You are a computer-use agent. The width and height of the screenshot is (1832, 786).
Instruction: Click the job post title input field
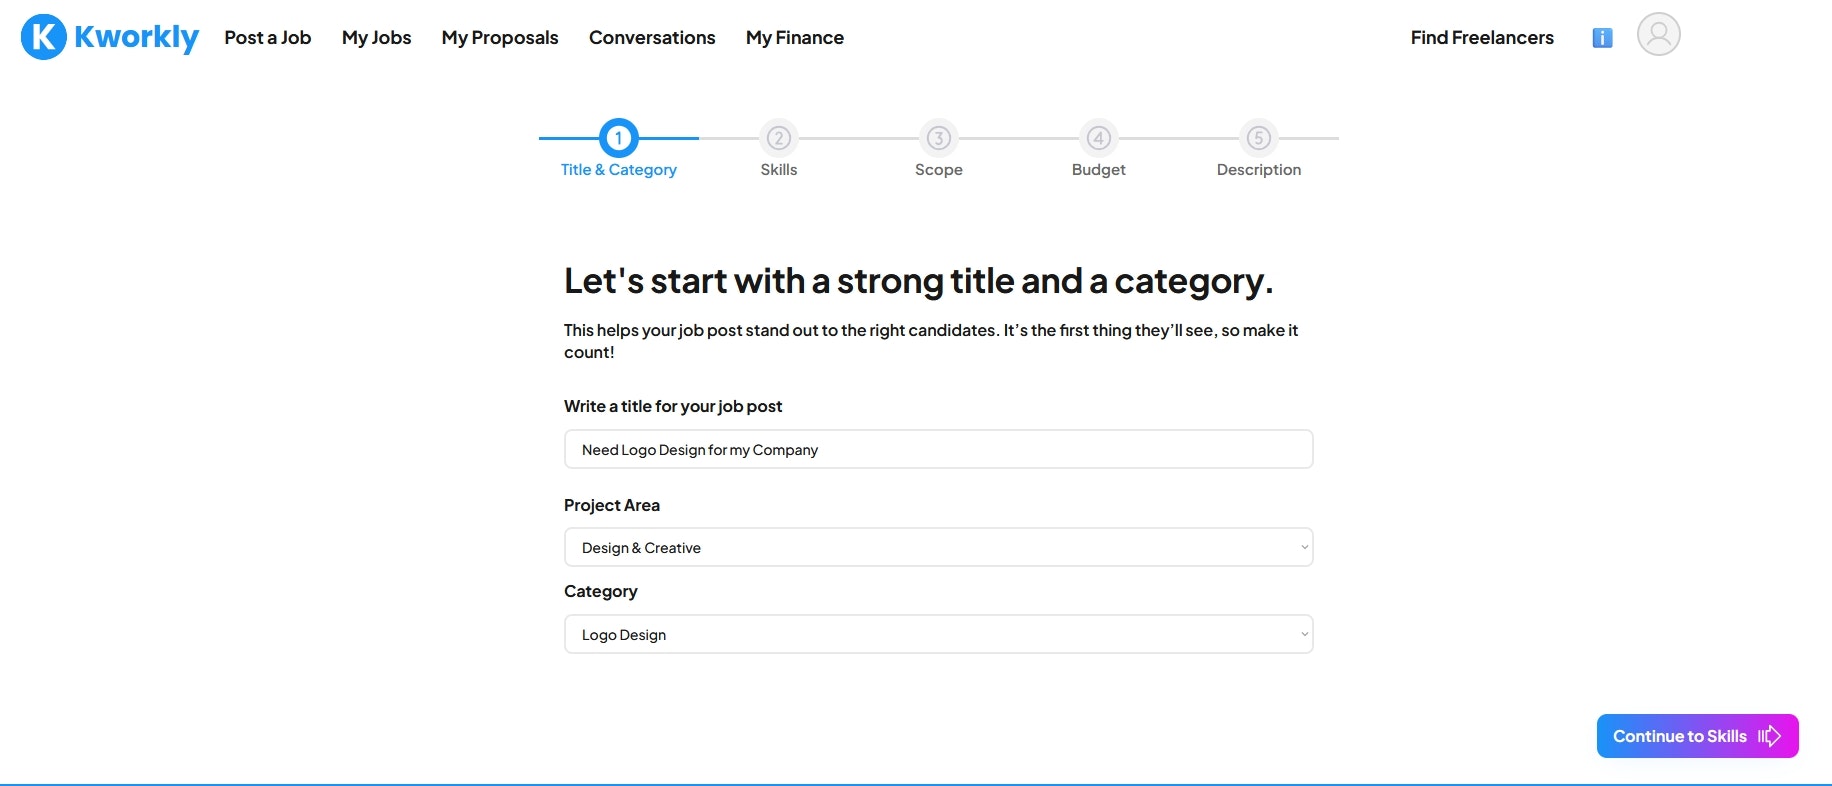pos(938,450)
